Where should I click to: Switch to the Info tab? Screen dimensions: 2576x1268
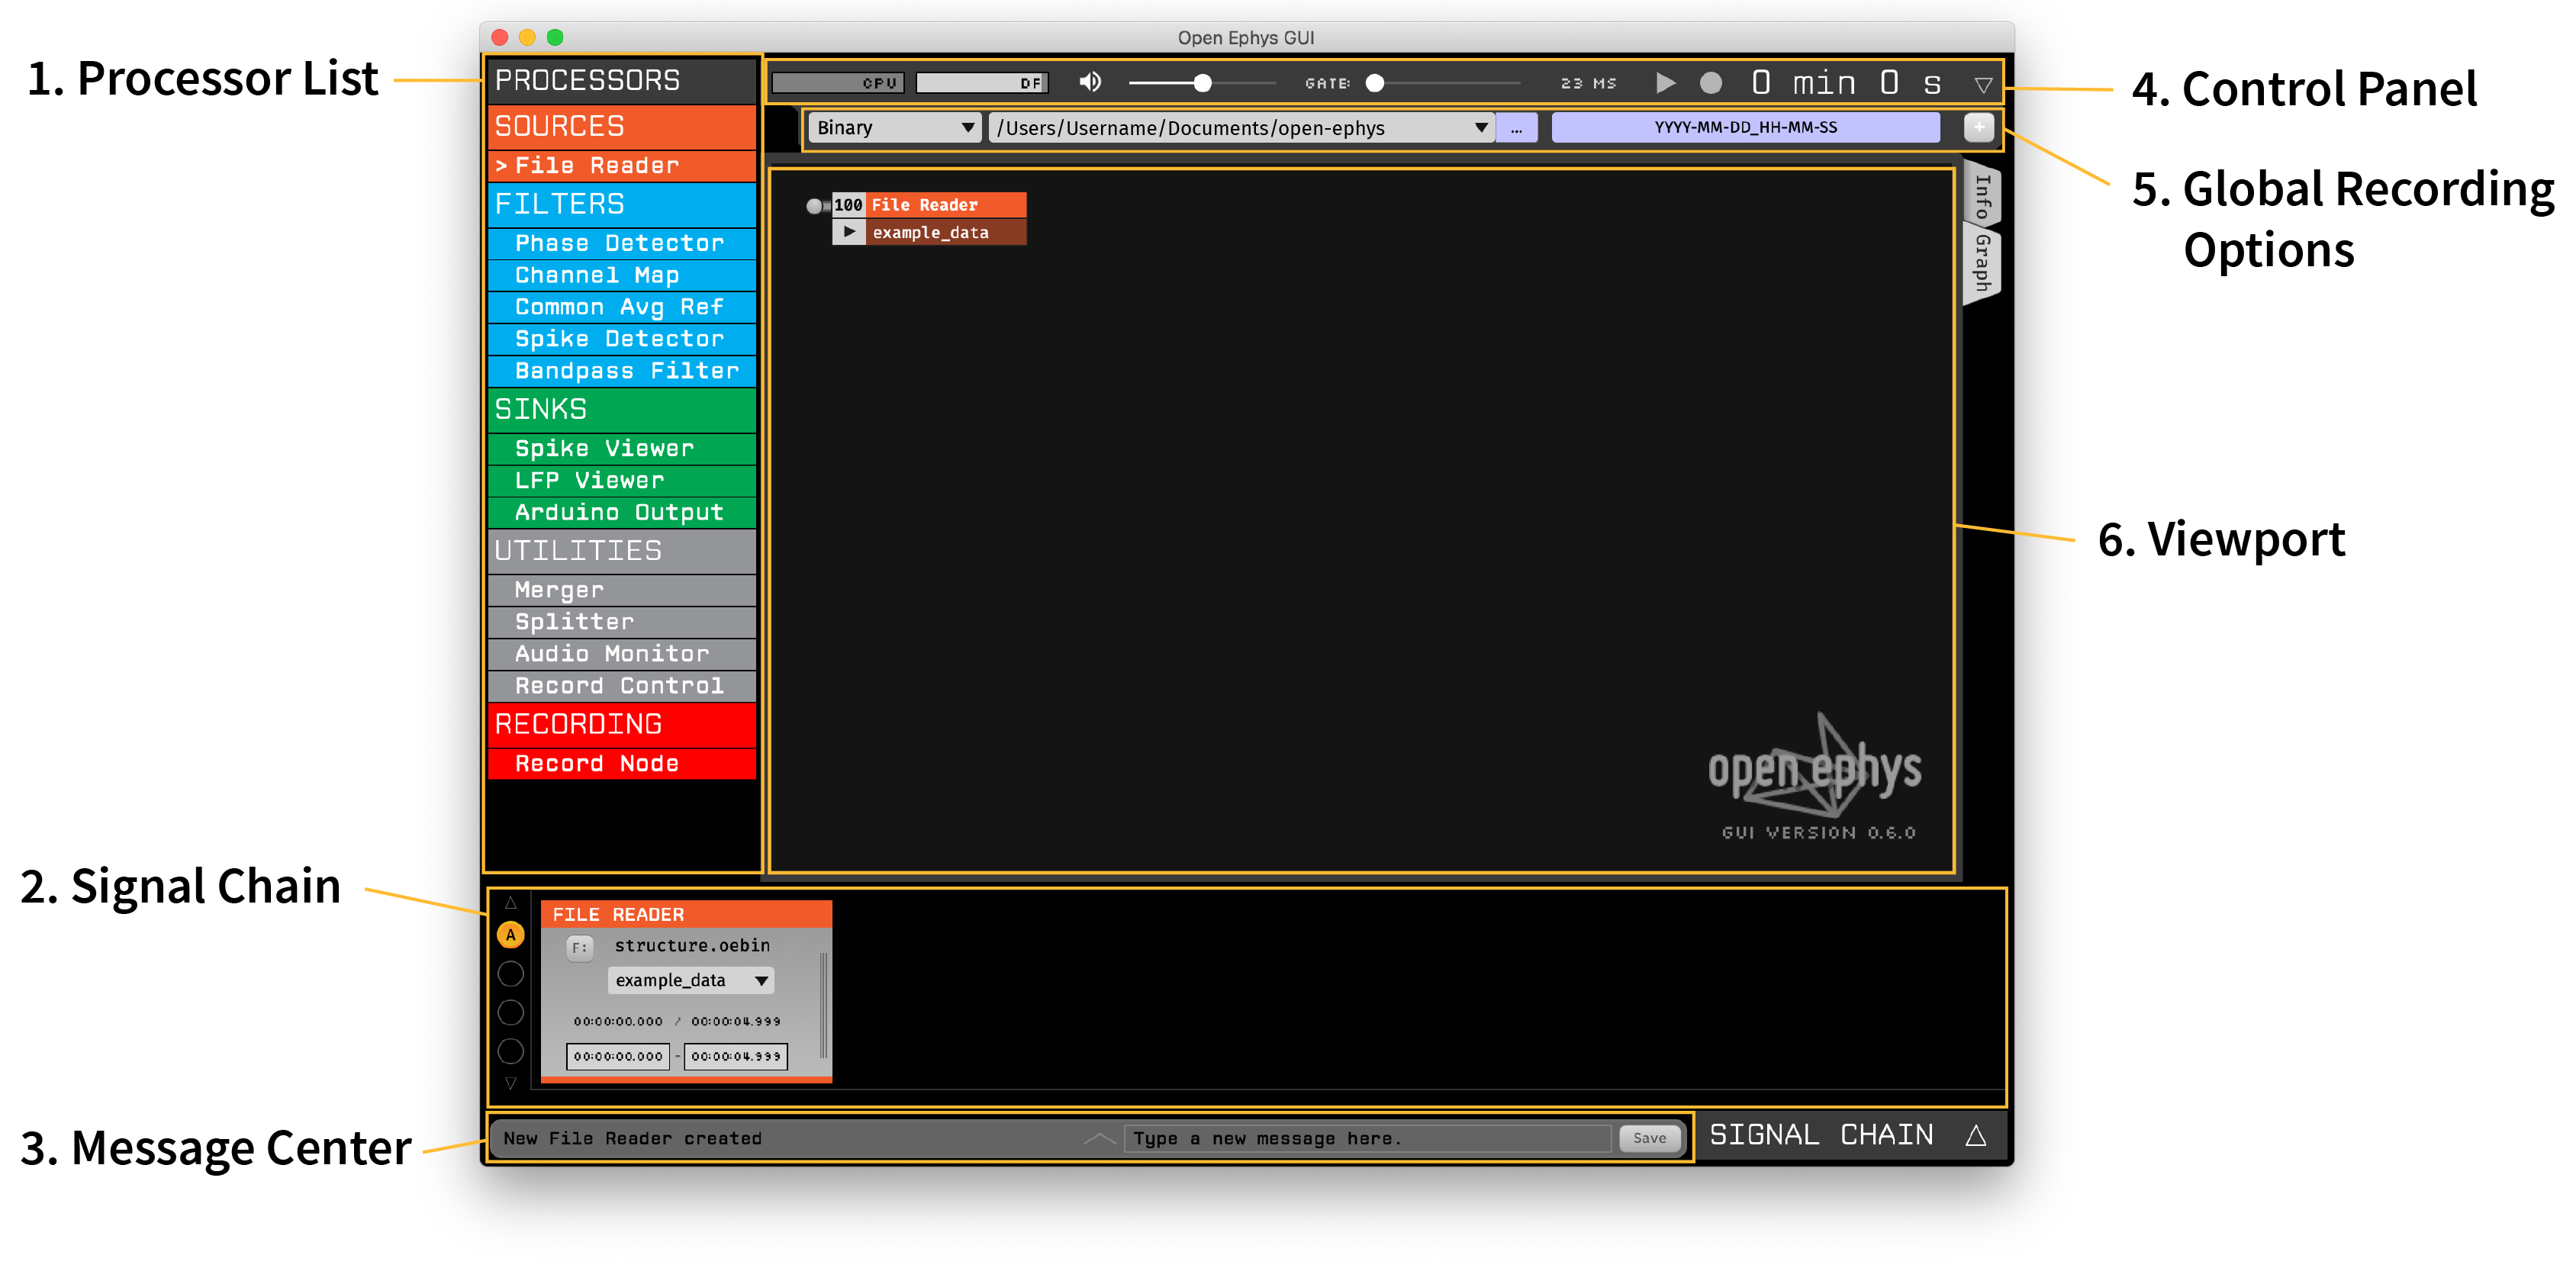click(1982, 197)
